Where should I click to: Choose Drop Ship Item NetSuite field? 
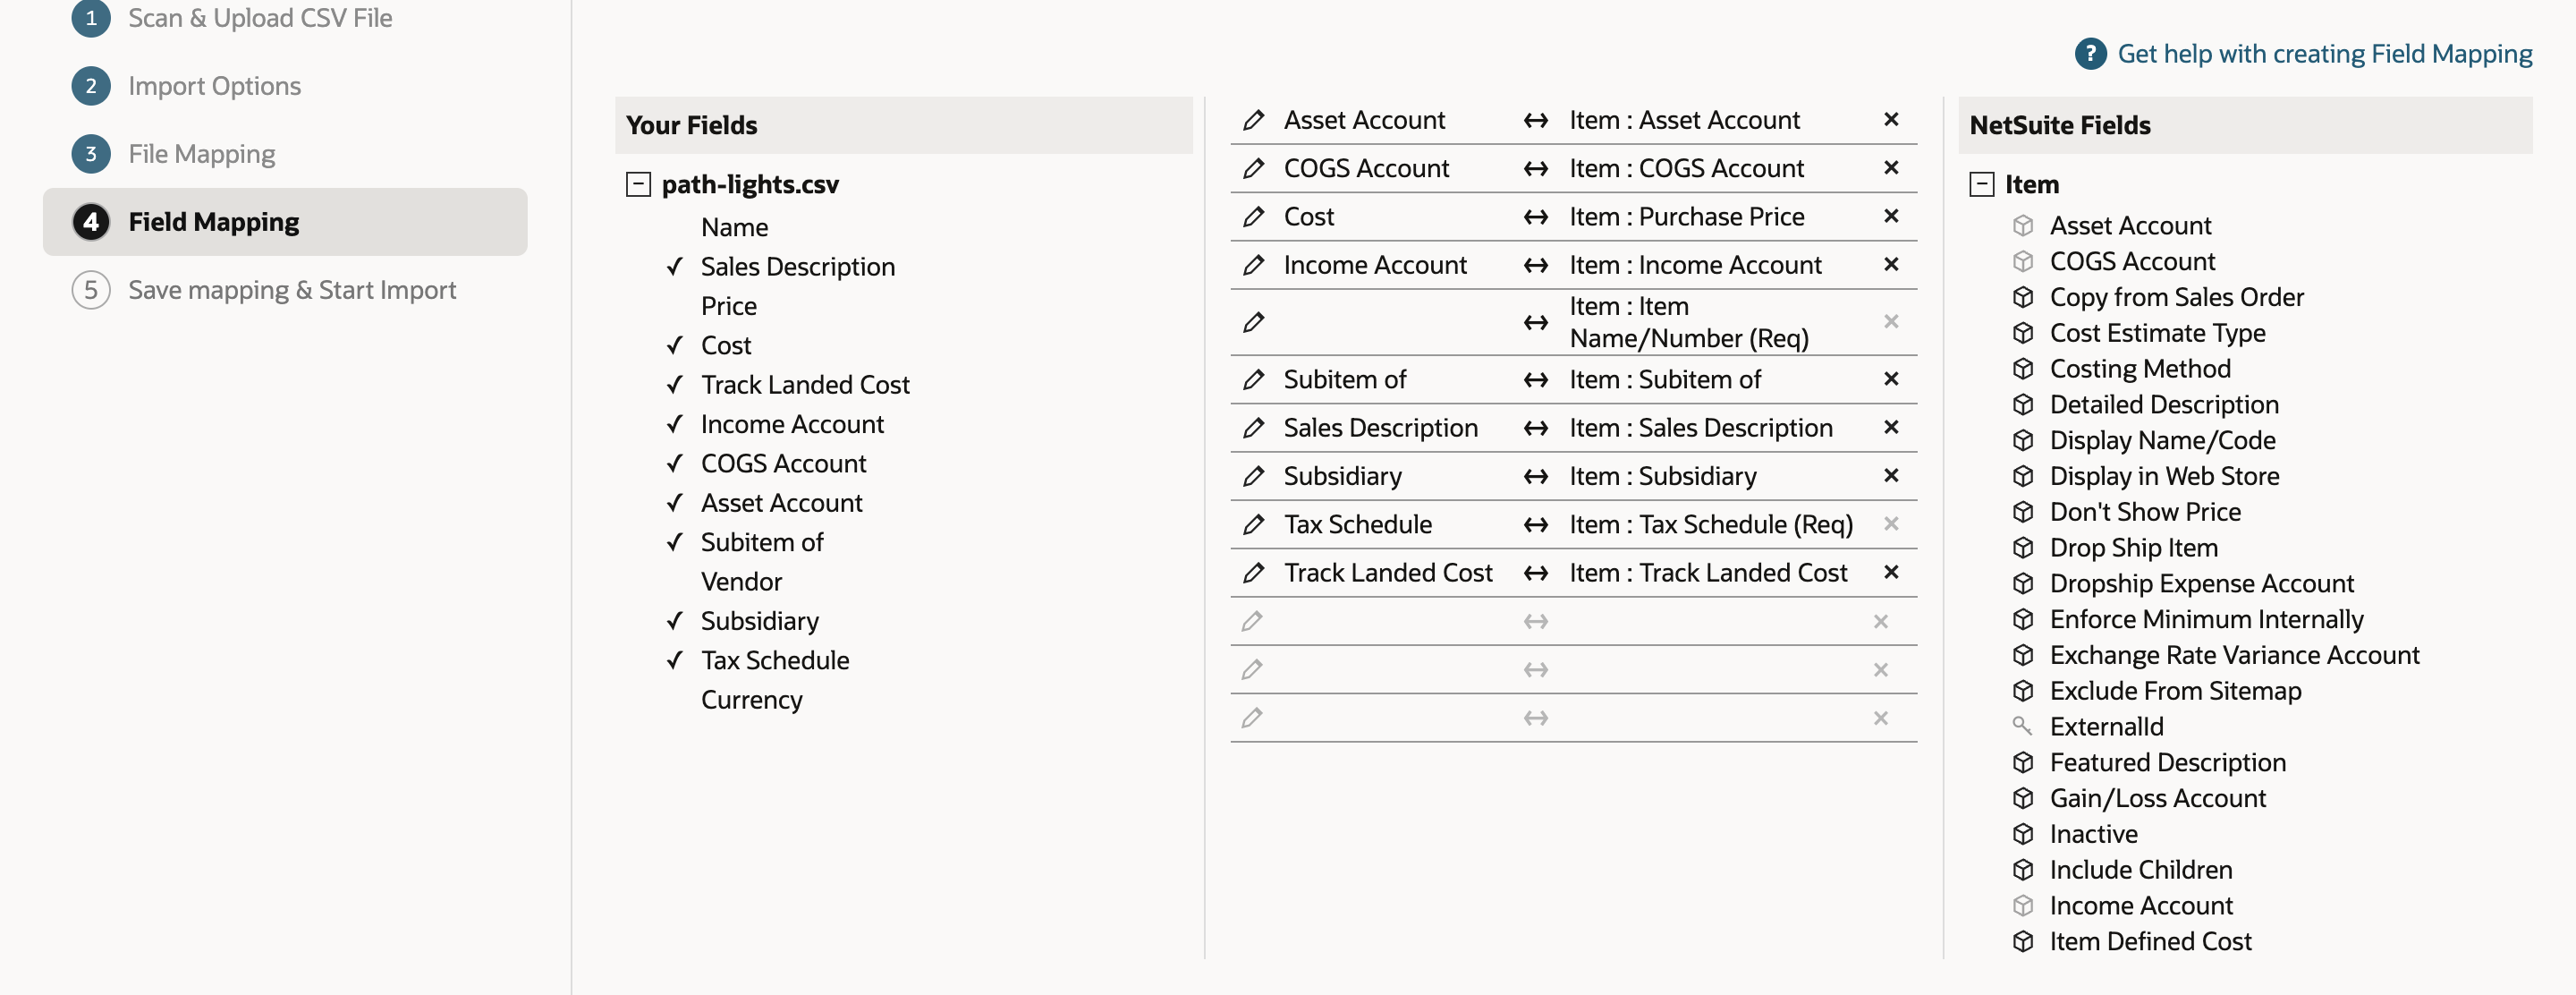pyautogui.click(x=2133, y=548)
